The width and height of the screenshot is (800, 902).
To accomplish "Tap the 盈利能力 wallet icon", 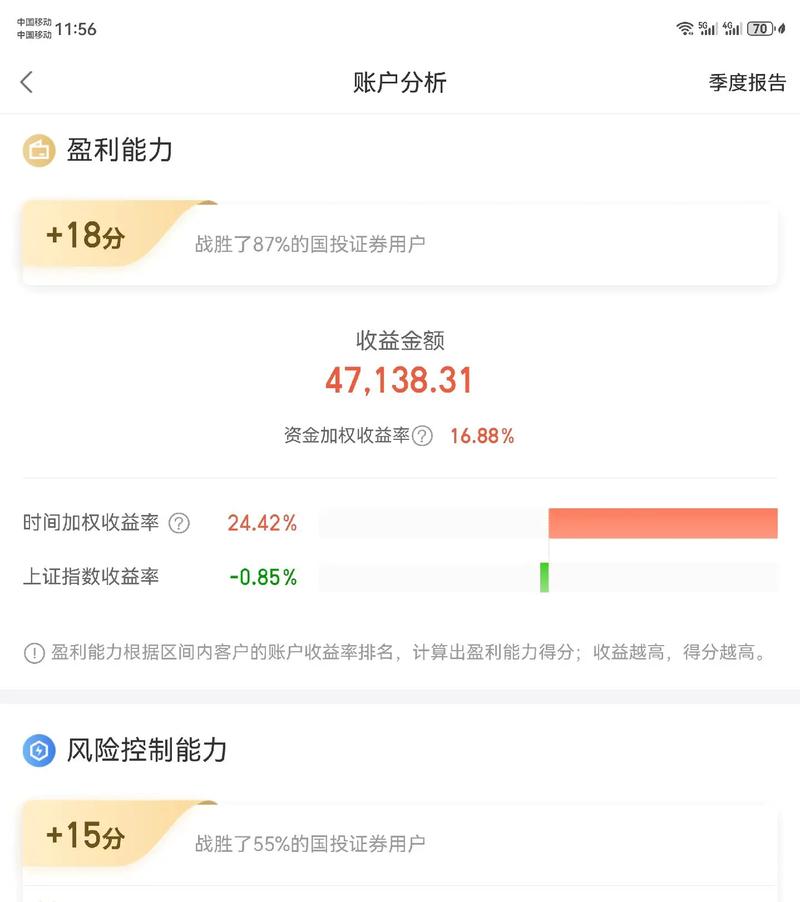I will (39, 151).
